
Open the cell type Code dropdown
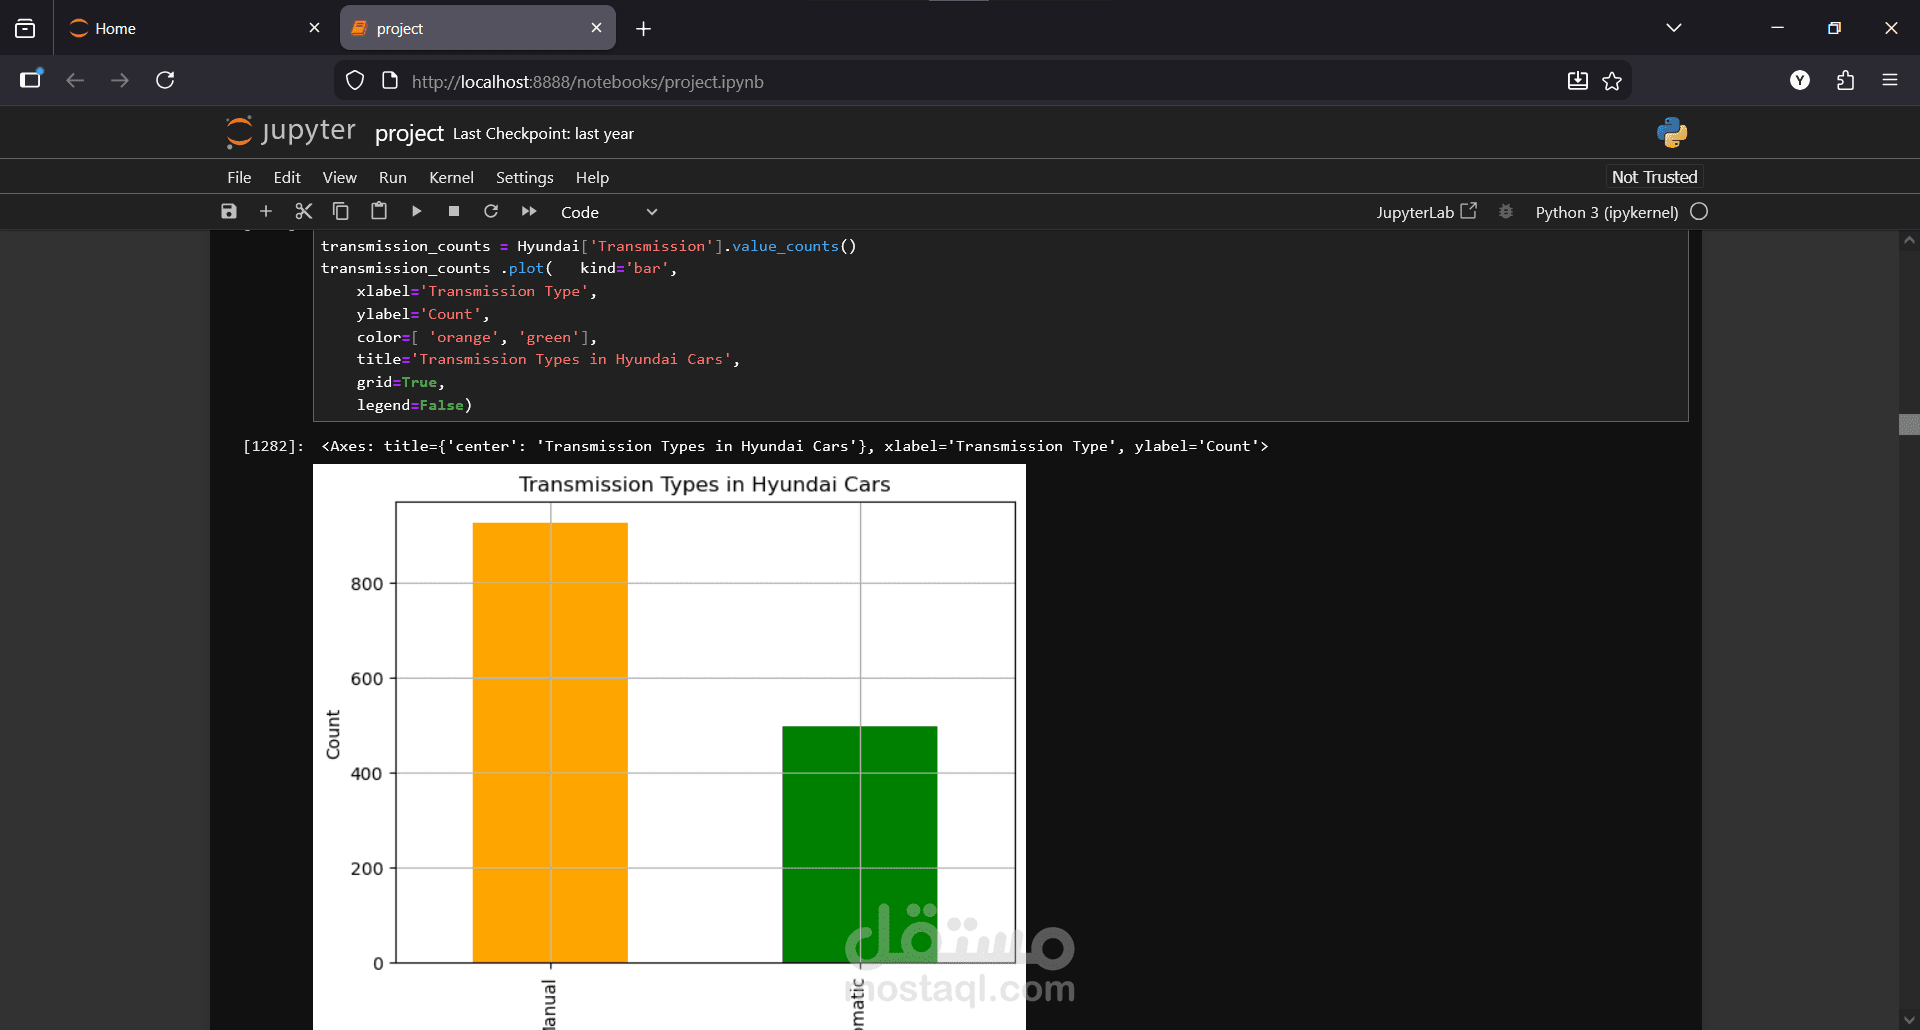point(608,212)
